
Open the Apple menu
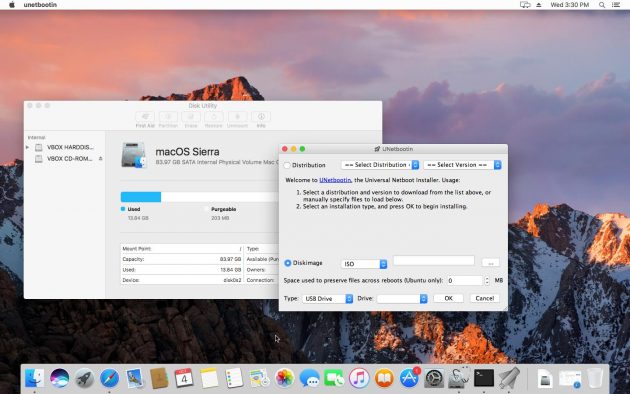(12, 5)
